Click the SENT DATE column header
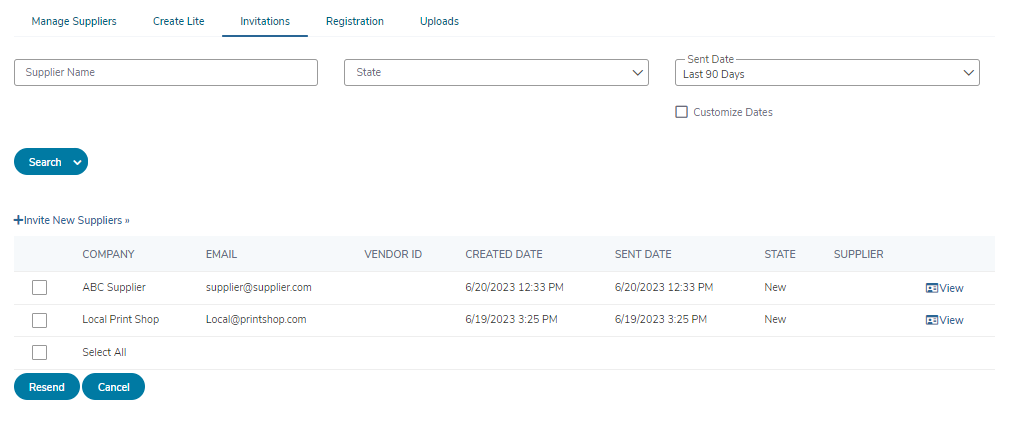This screenshot has width=1009, height=431. click(643, 254)
